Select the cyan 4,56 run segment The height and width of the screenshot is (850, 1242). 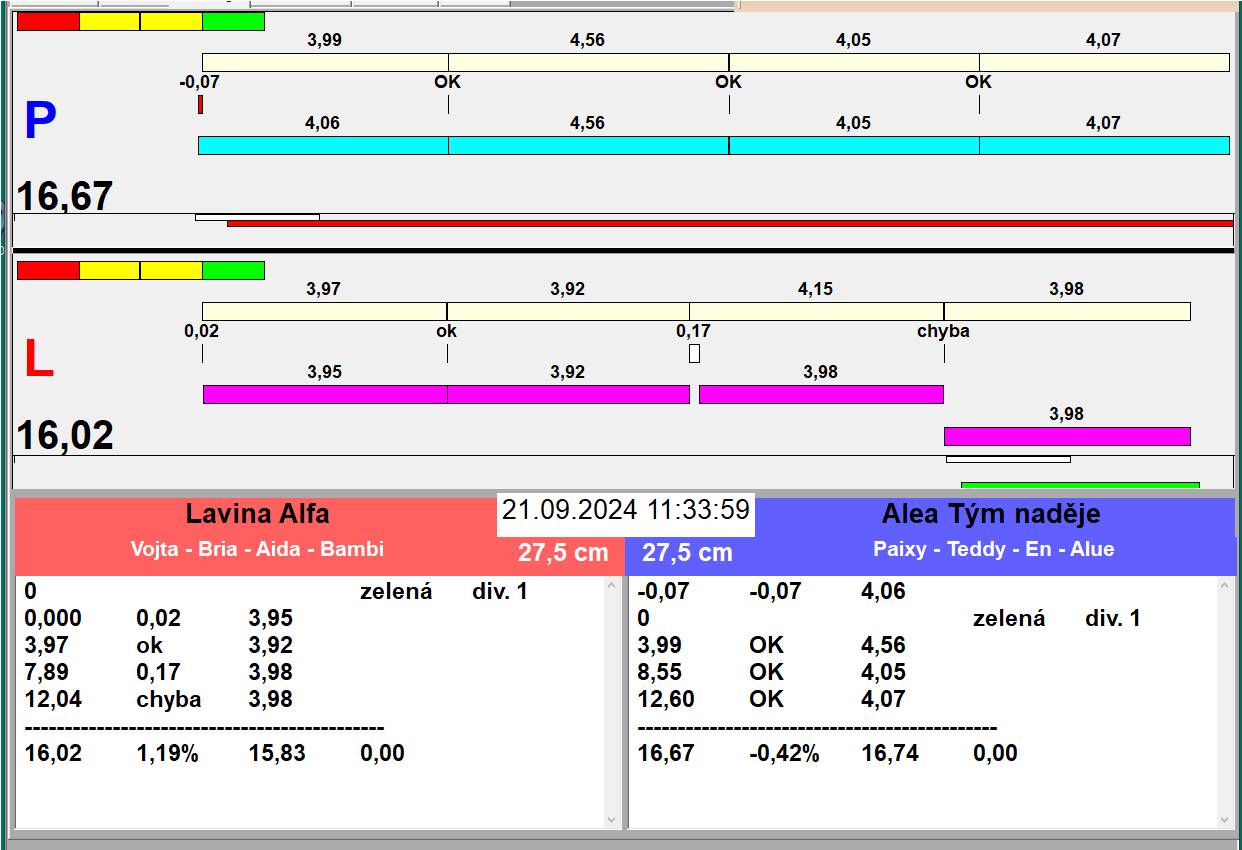tap(588, 145)
